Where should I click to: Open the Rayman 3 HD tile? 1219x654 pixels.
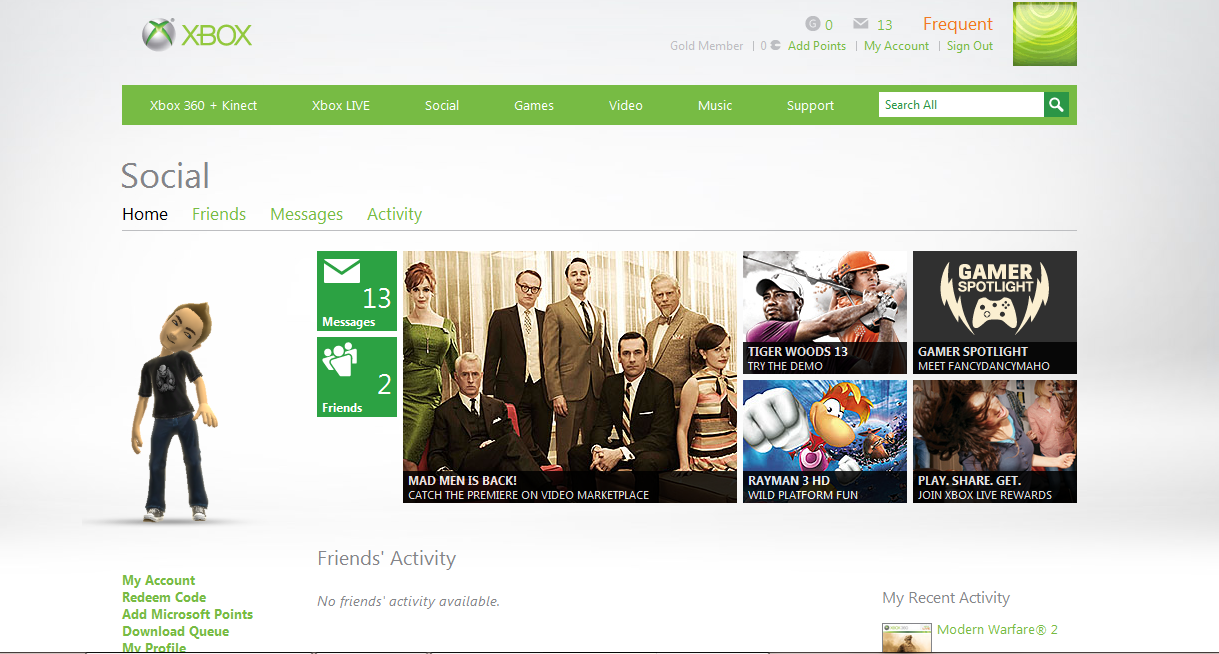pos(825,441)
